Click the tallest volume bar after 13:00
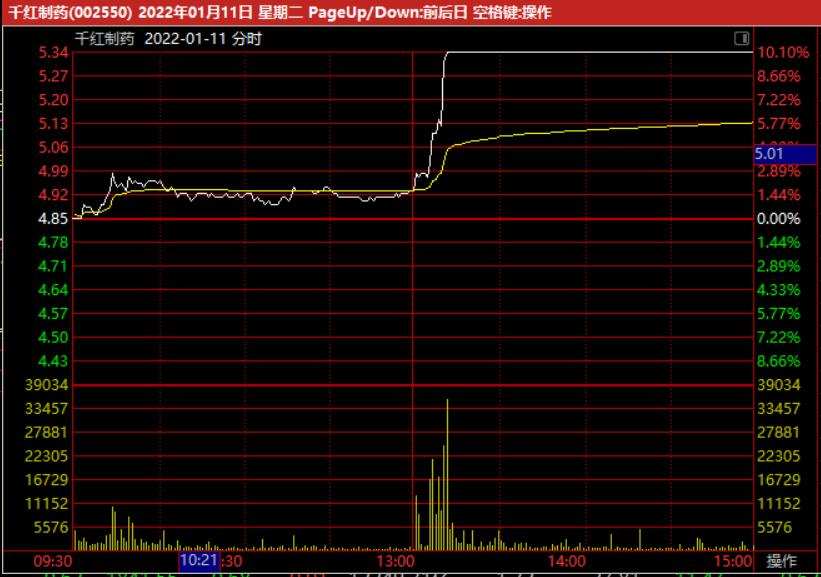 (x=447, y=474)
